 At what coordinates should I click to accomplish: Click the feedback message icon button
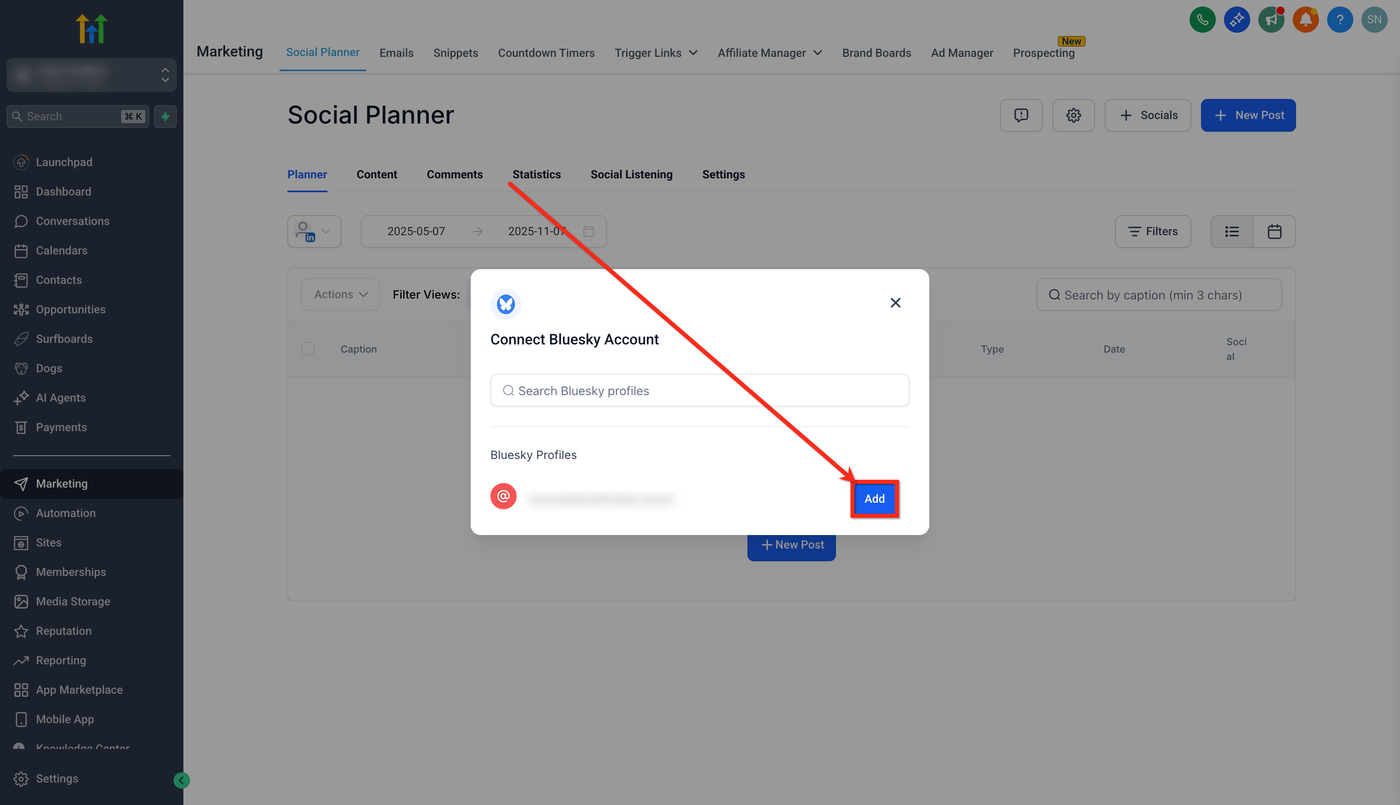pos(1021,115)
